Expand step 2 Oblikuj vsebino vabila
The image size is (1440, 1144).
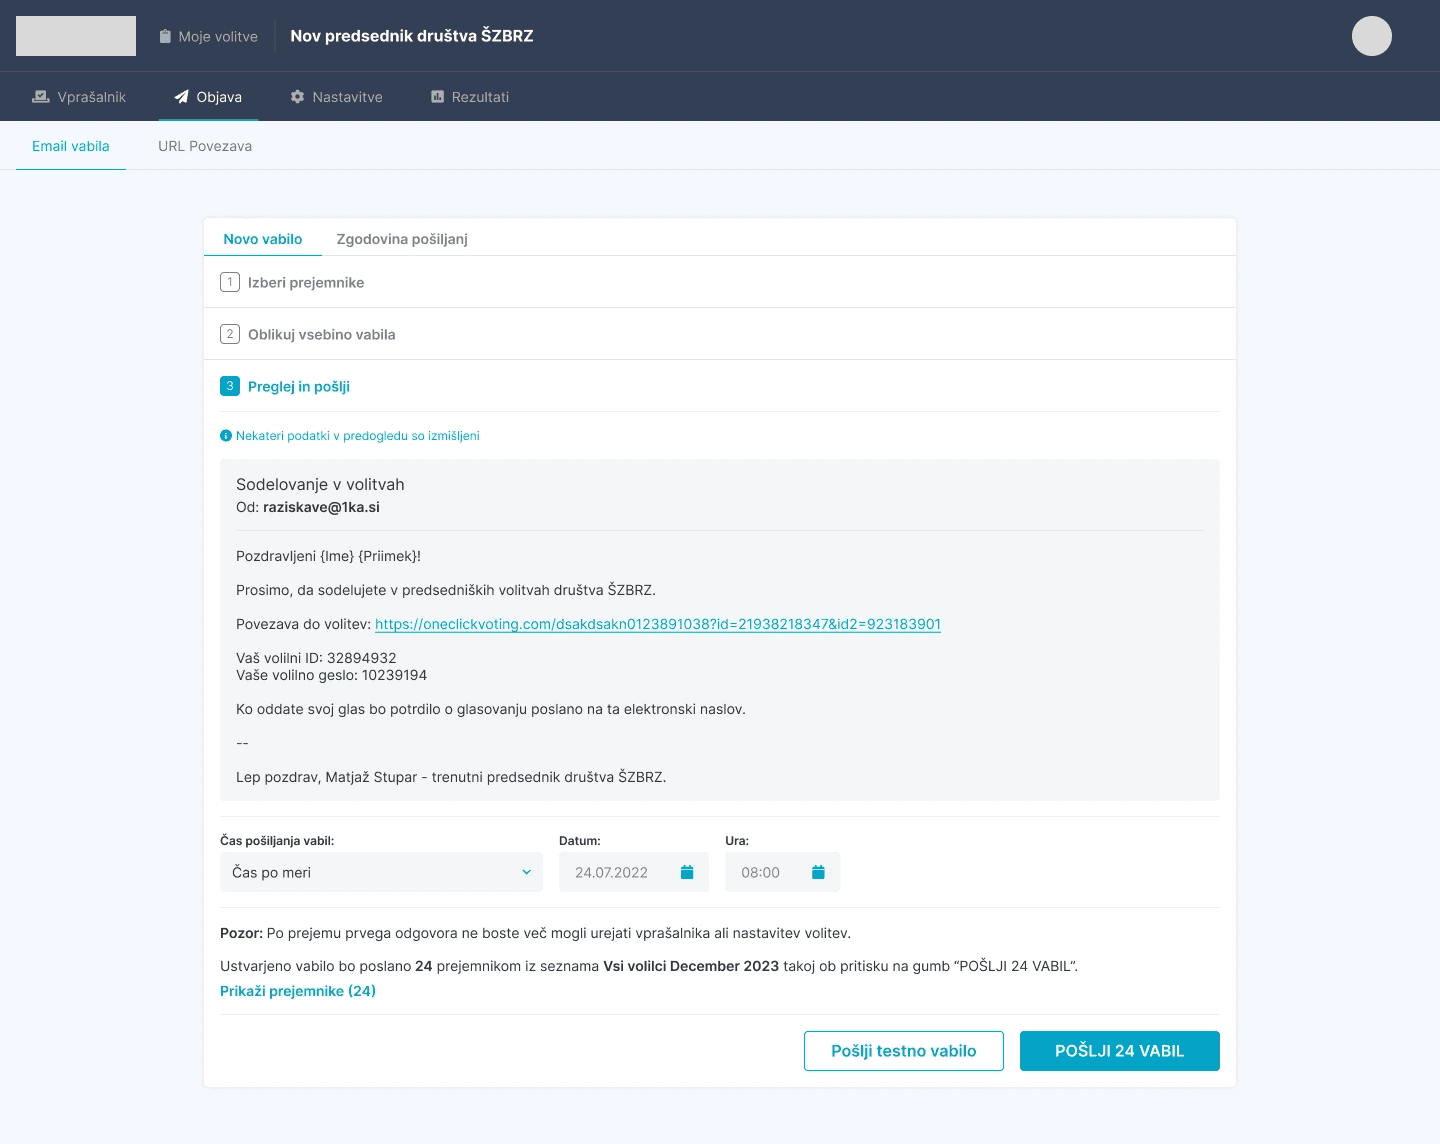(321, 334)
